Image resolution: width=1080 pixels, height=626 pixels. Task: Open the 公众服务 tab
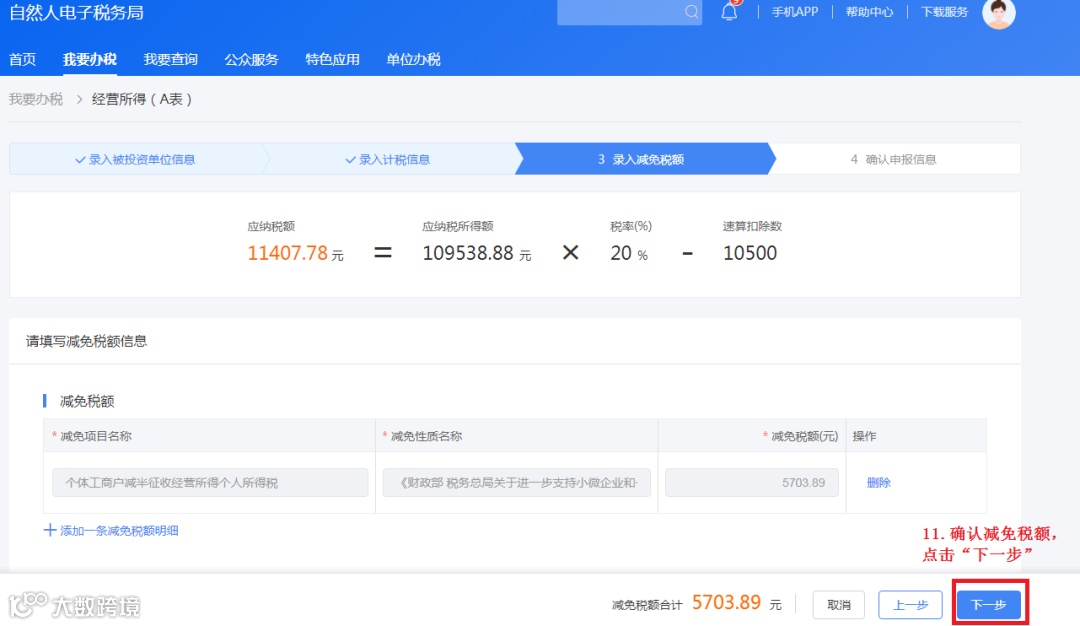(x=251, y=59)
